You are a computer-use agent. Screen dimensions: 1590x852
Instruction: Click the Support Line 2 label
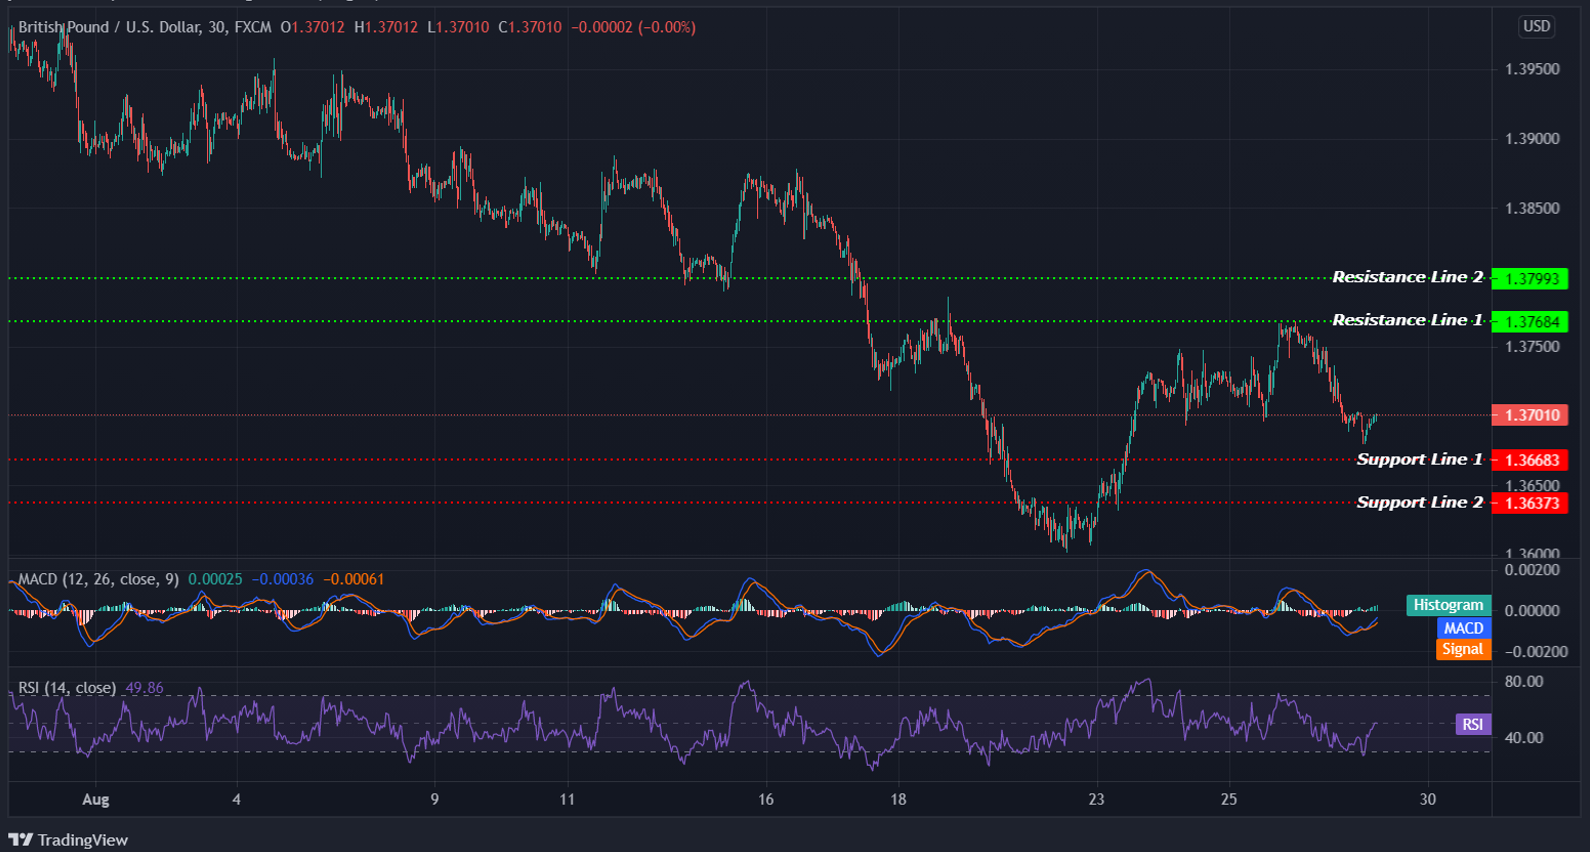pyautogui.click(x=1419, y=502)
